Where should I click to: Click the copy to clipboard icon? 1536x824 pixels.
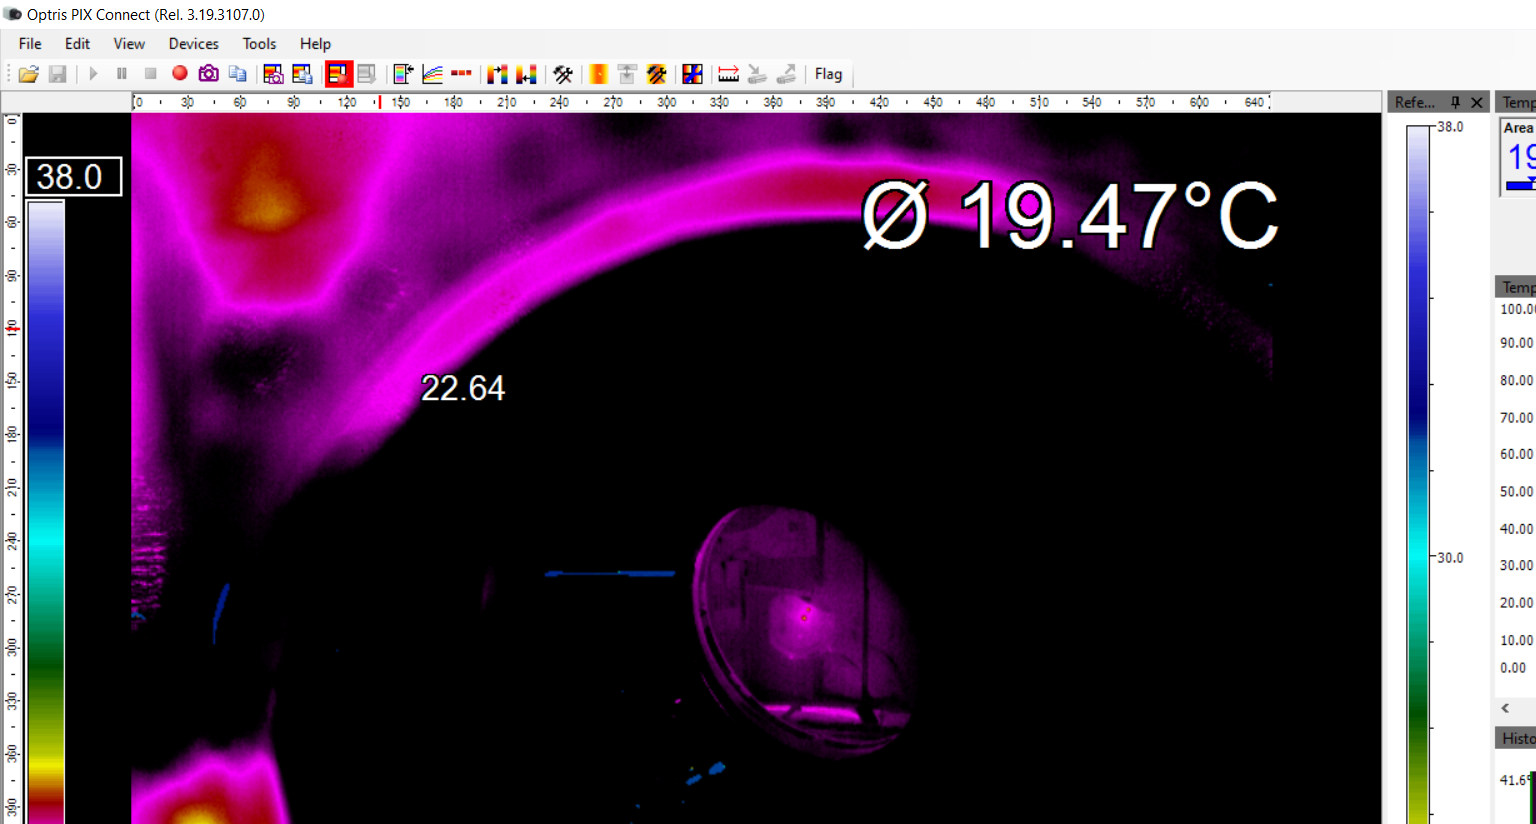point(237,74)
